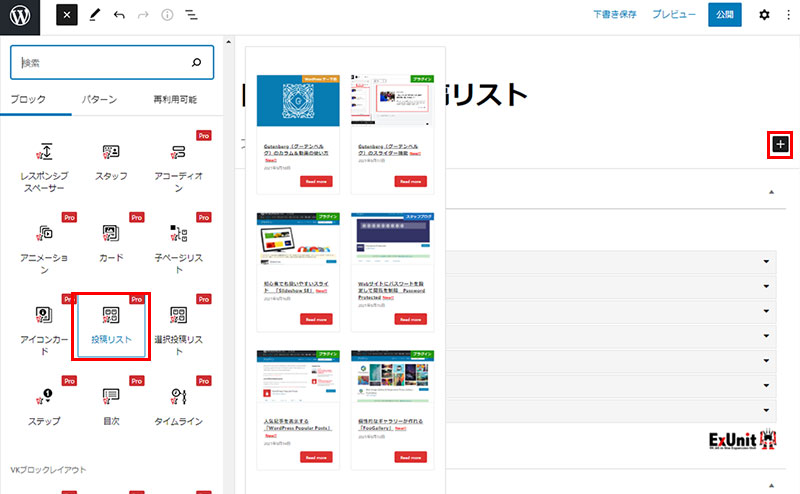Click the black plus add block button

[780, 144]
